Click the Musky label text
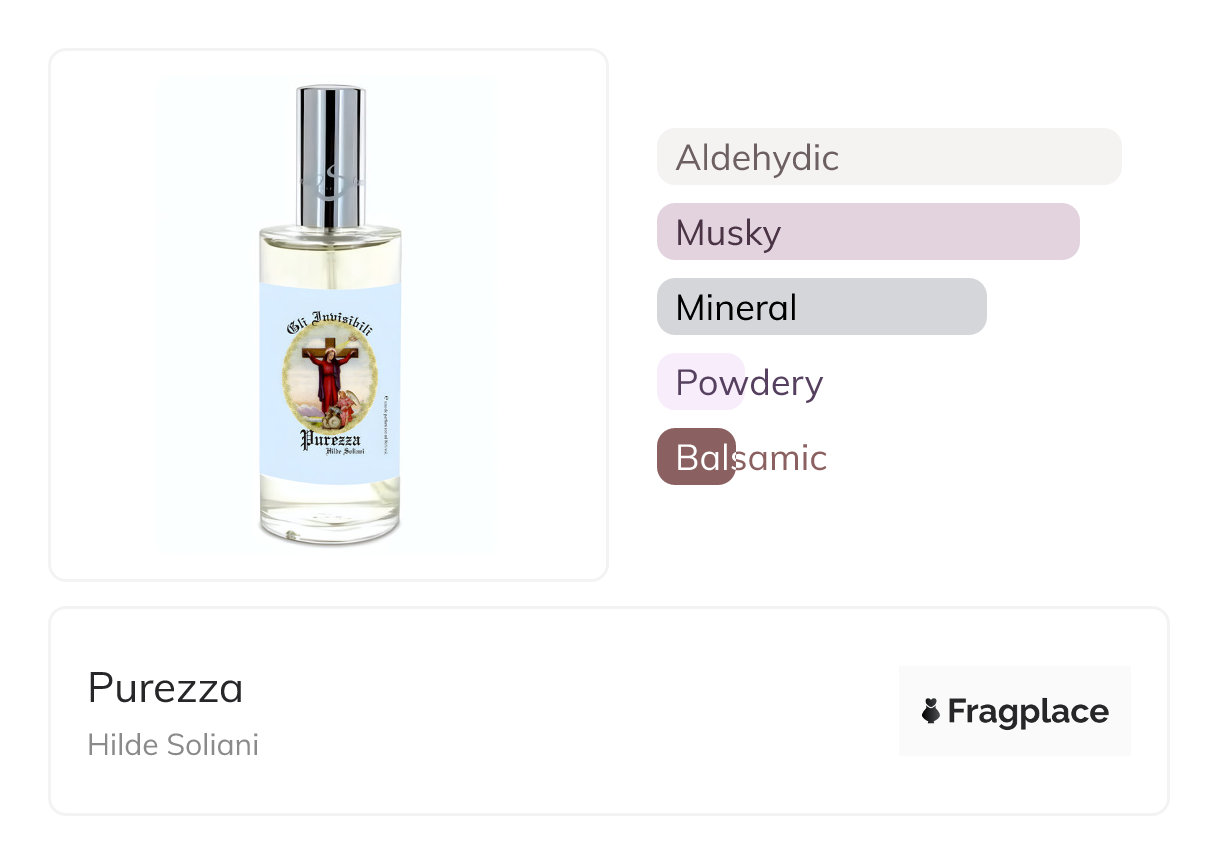The image size is (1218, 864). tap(728, 233)
